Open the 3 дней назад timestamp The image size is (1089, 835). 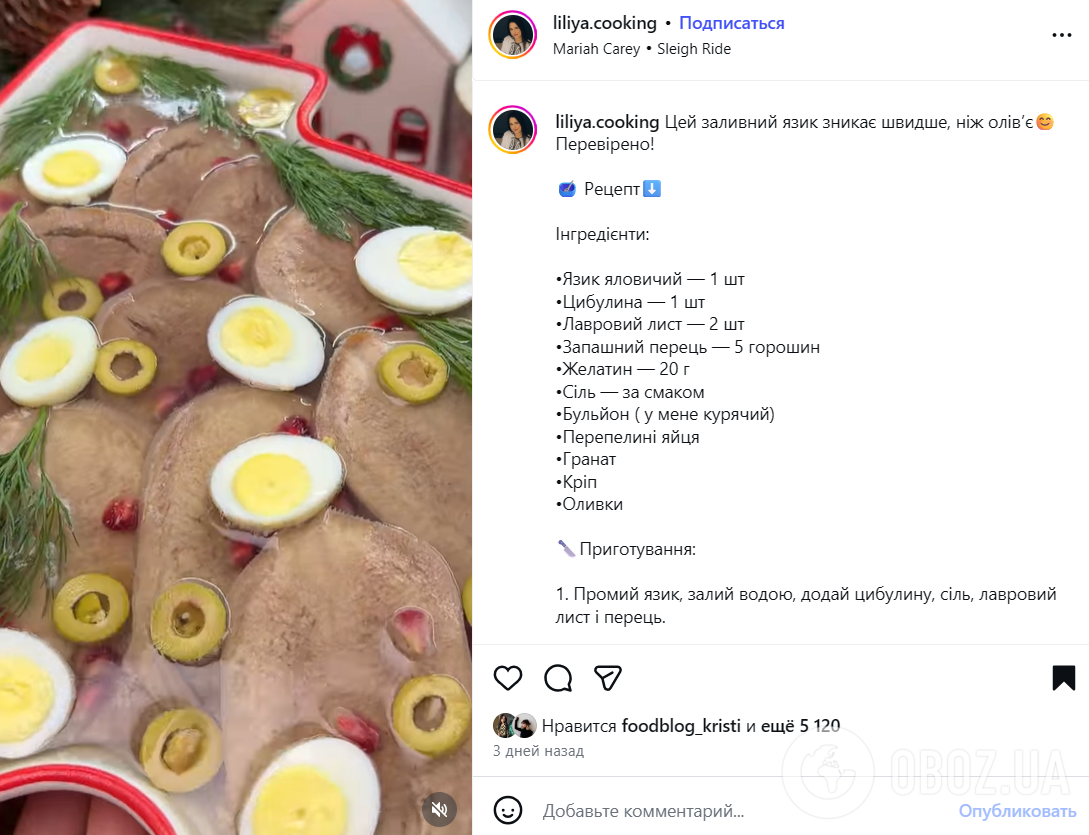point(538,751)
